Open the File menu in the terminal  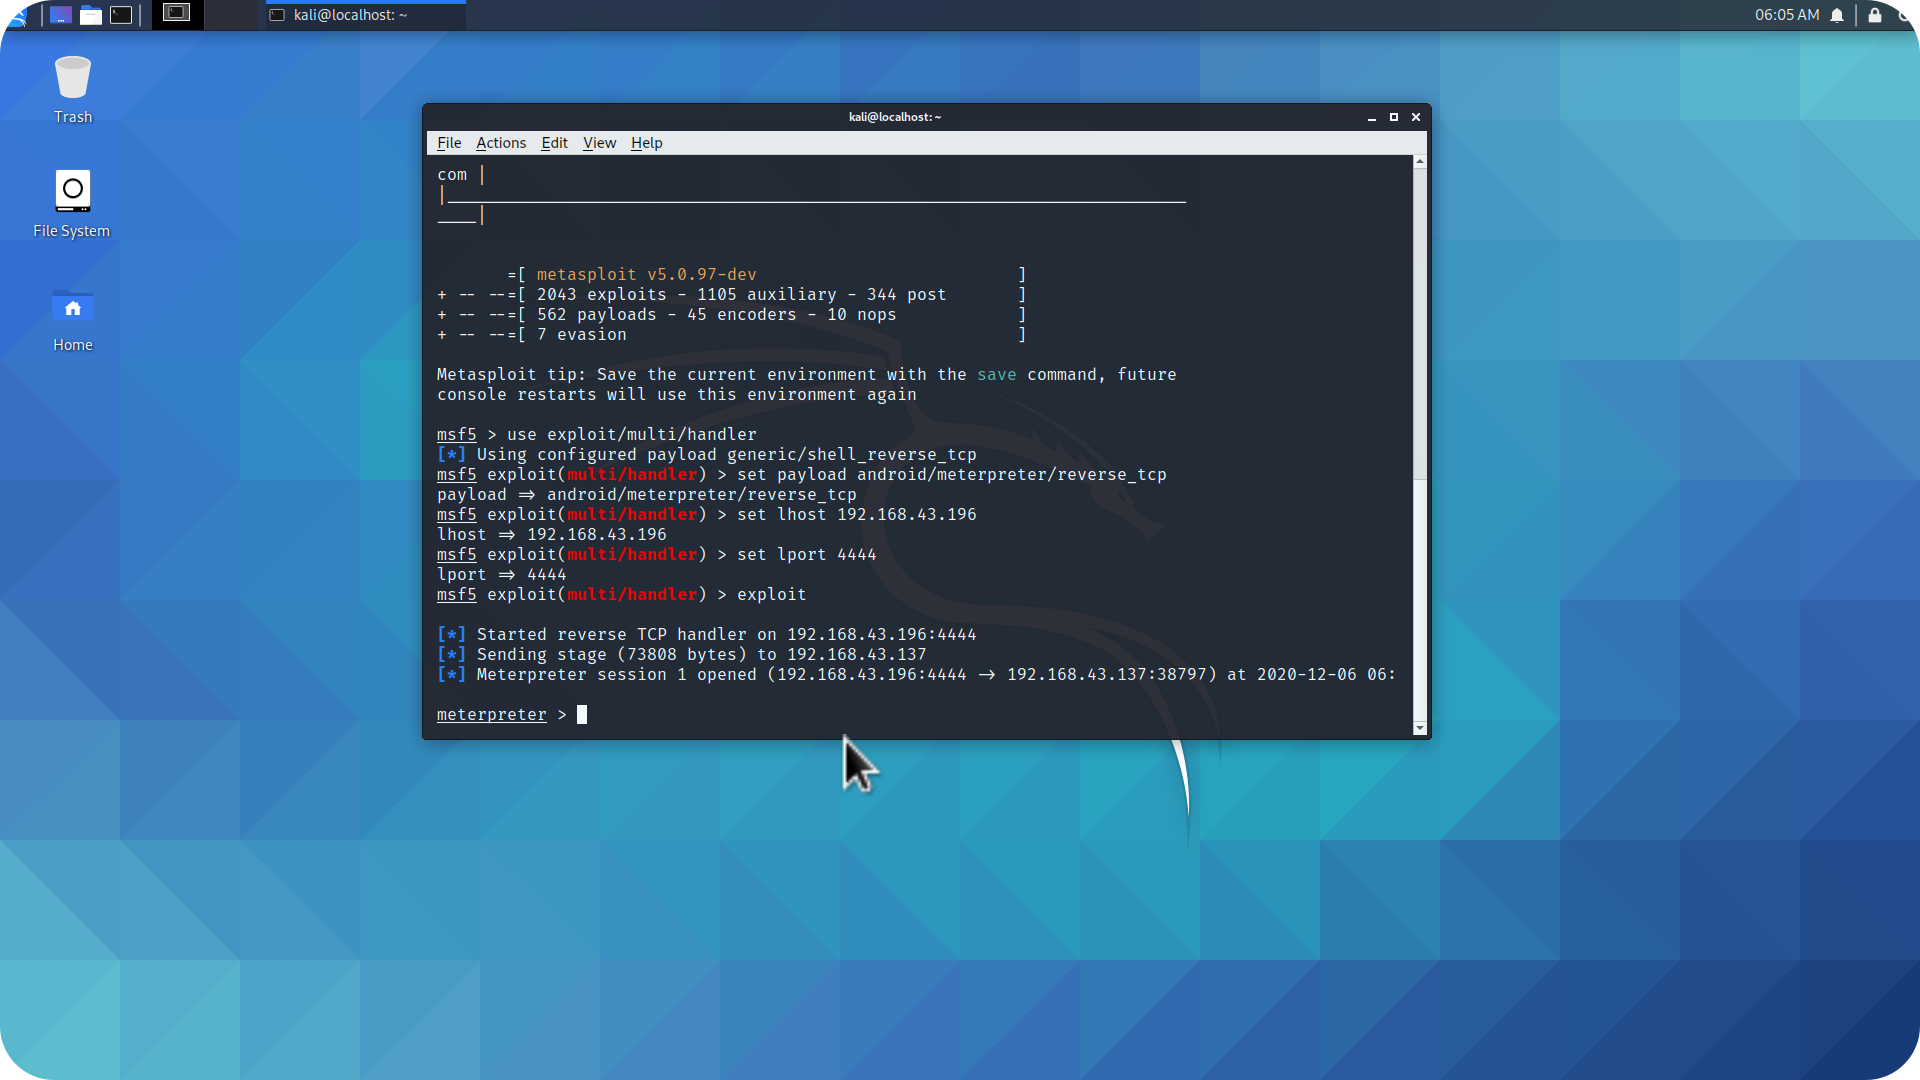click(x=449, y=143)
